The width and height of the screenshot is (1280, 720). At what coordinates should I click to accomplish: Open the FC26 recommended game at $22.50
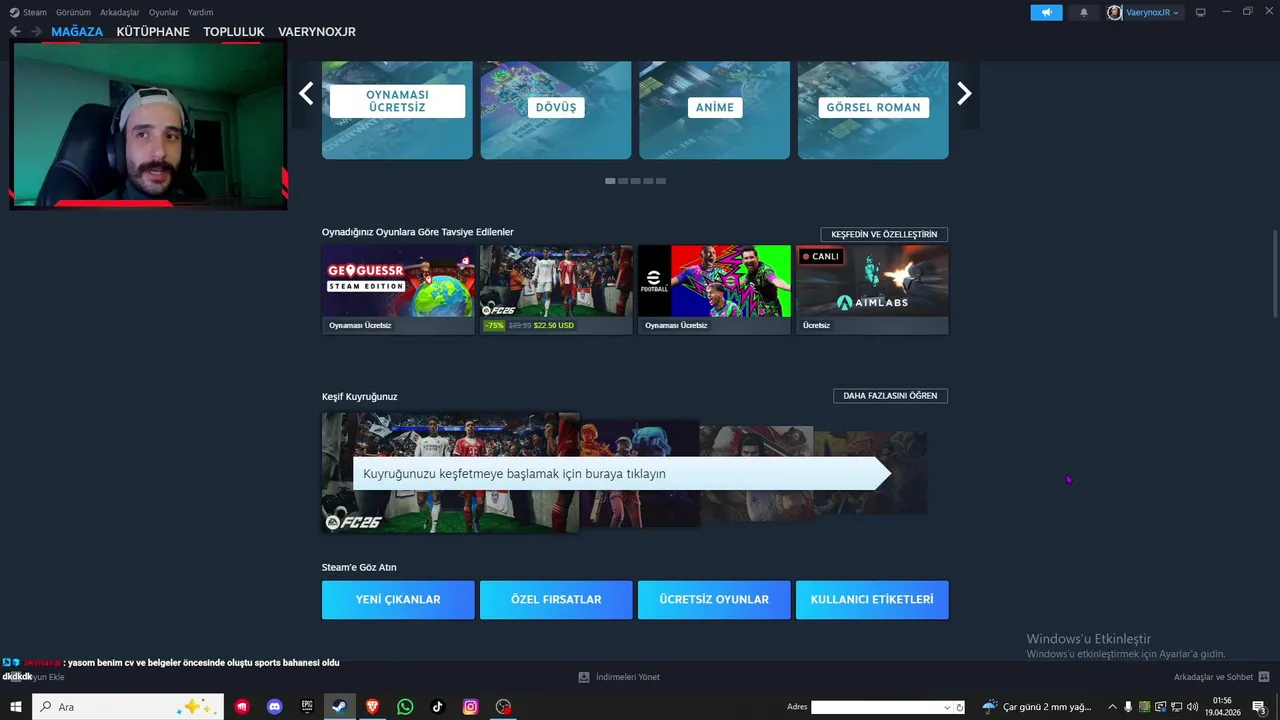click(556, 289)
